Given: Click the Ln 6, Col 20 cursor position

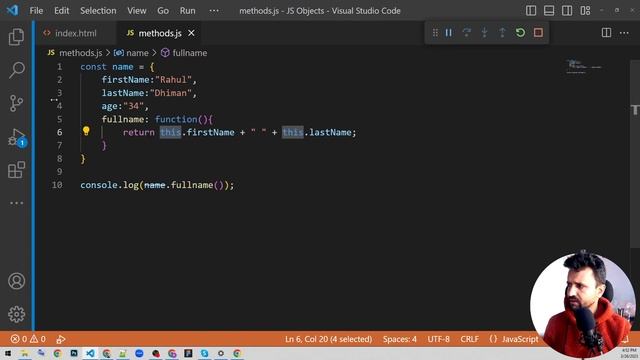Looking at the screenshot, I should [x=328, y=339].
